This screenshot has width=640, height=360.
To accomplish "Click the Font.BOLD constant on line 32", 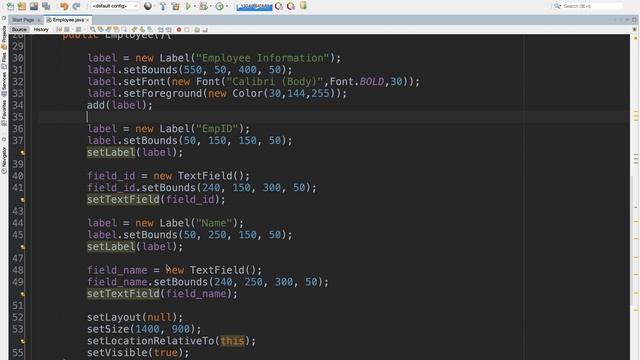I will [357, 82].
